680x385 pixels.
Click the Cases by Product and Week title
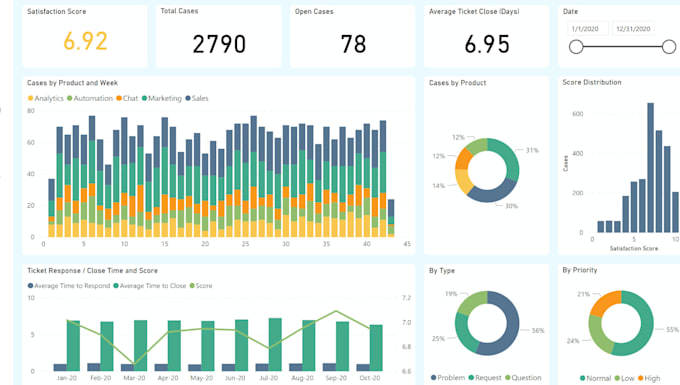[72, 83]
